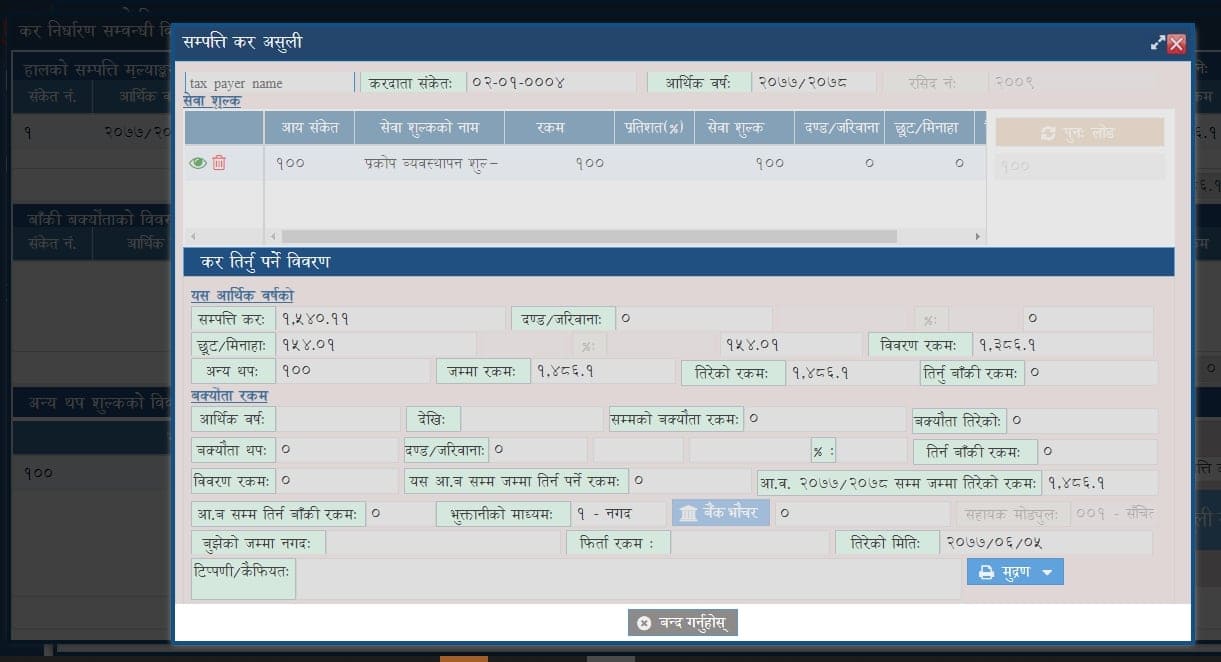Open the मुद्रण print dropdown
1221x662 pixels.
pyautogui.click(x=1014, y=572)
